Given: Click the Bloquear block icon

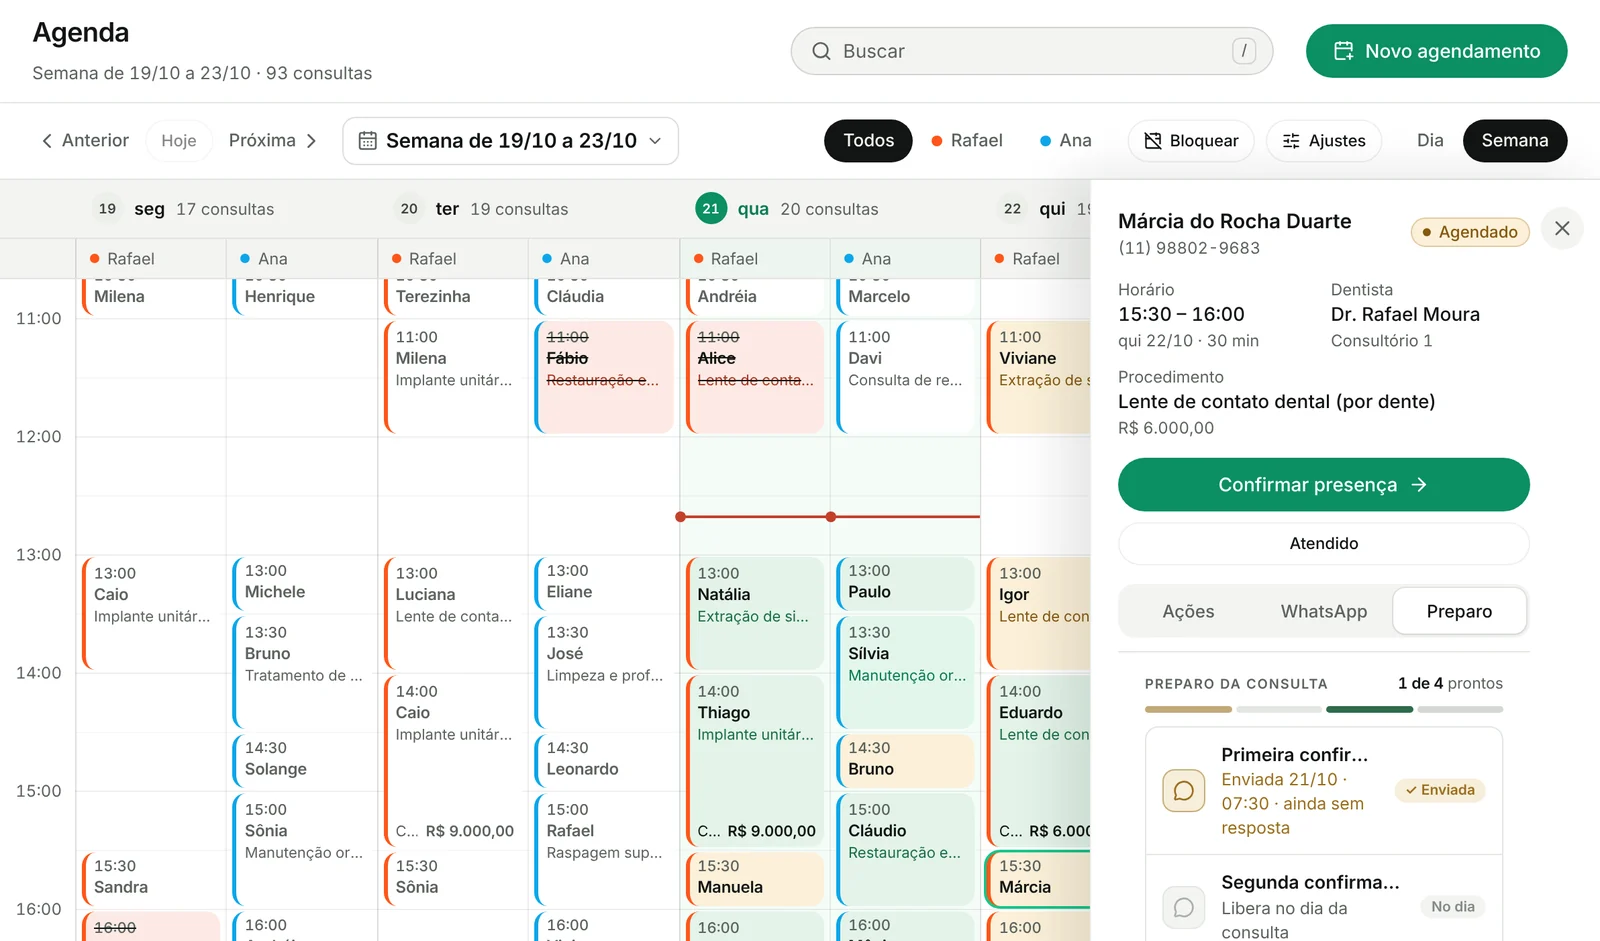Looking at the screenshot, I should [x=1153, y=141].
